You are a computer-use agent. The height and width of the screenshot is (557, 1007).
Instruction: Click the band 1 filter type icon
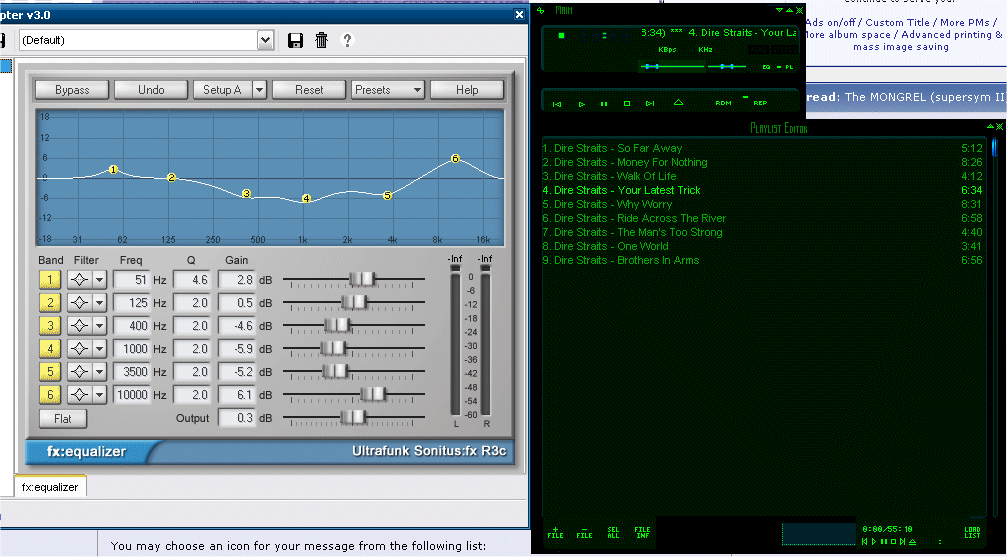point(79,279)
